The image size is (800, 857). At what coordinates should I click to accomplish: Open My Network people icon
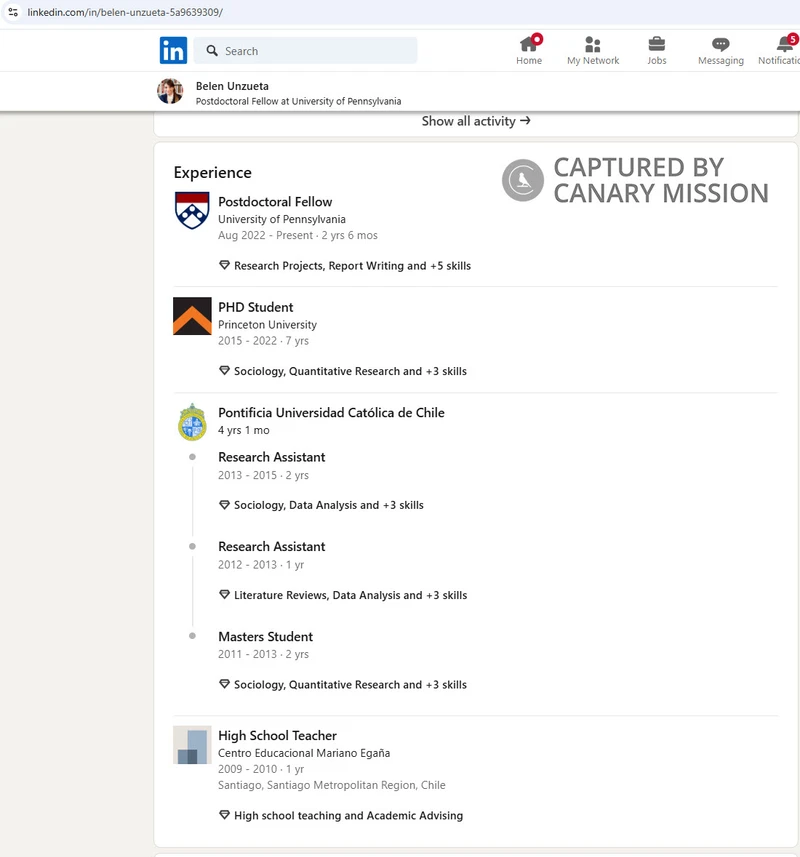tap(593, 44)
